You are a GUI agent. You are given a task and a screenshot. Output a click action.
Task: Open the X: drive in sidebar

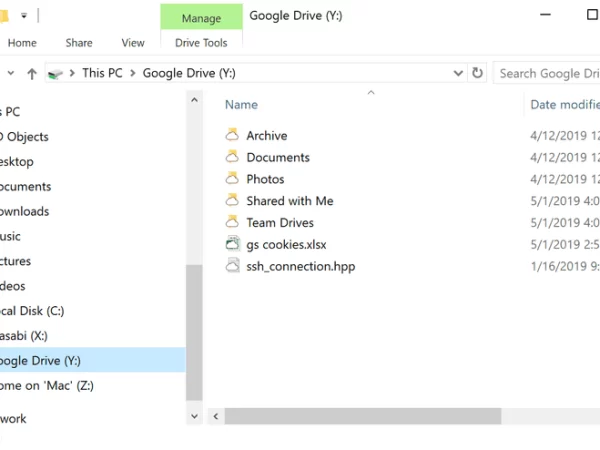pos(24,336)
